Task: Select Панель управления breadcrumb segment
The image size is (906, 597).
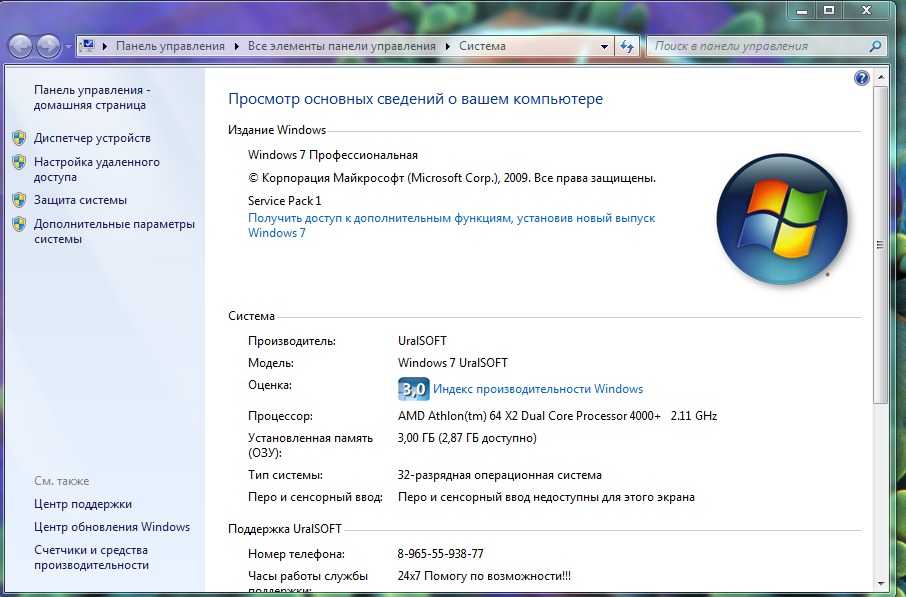Action: coord(170,46)
